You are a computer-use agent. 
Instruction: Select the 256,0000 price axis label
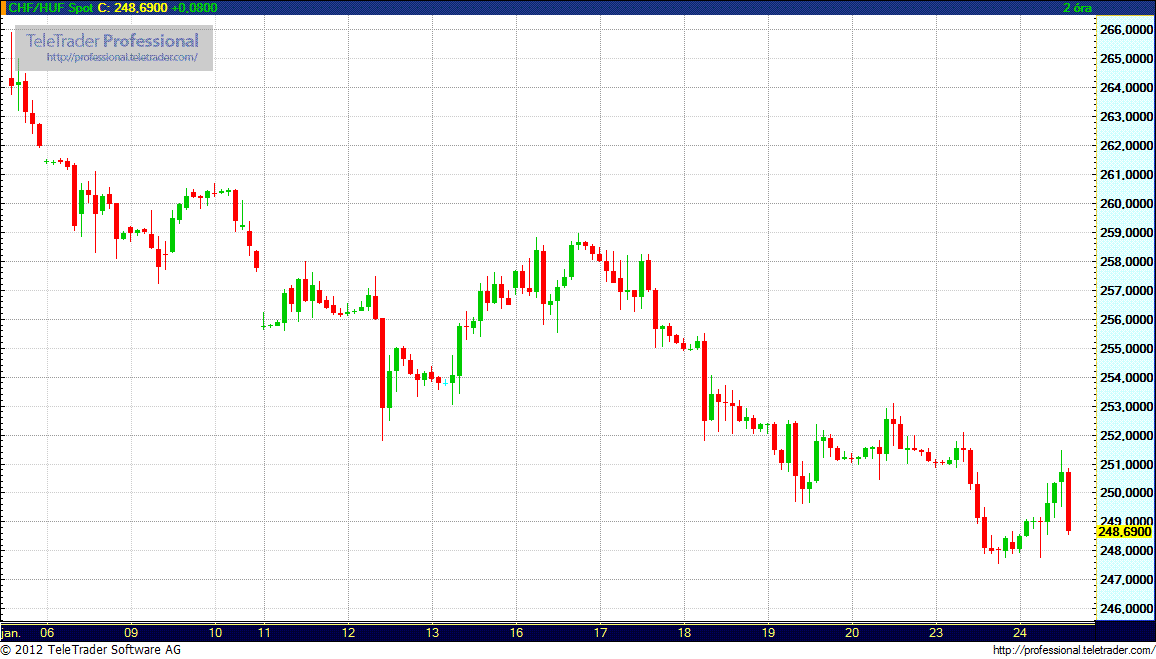point(1125,320)
